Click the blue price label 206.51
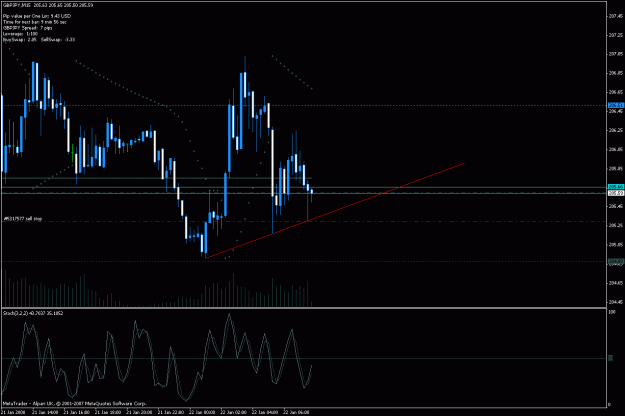The image size is (625, 416). tap(616, 105)
